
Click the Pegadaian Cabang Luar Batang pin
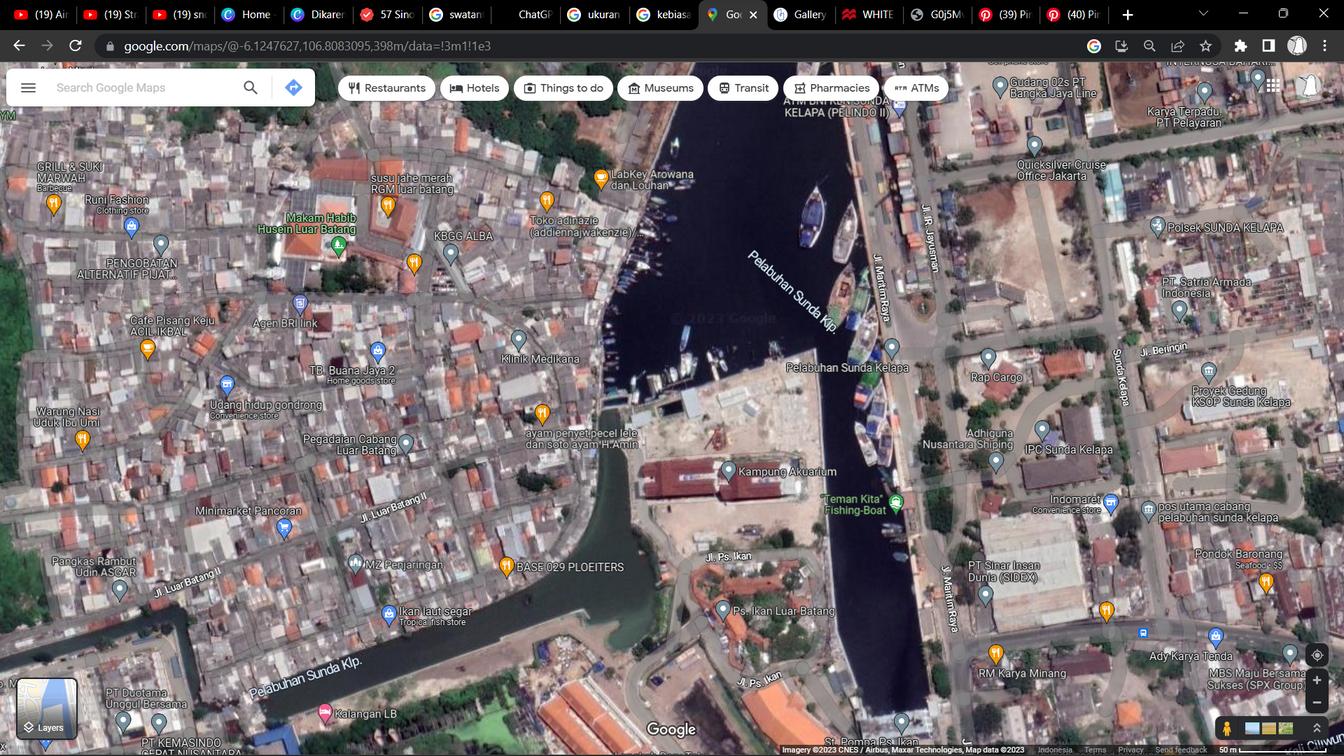click(406, 442)
